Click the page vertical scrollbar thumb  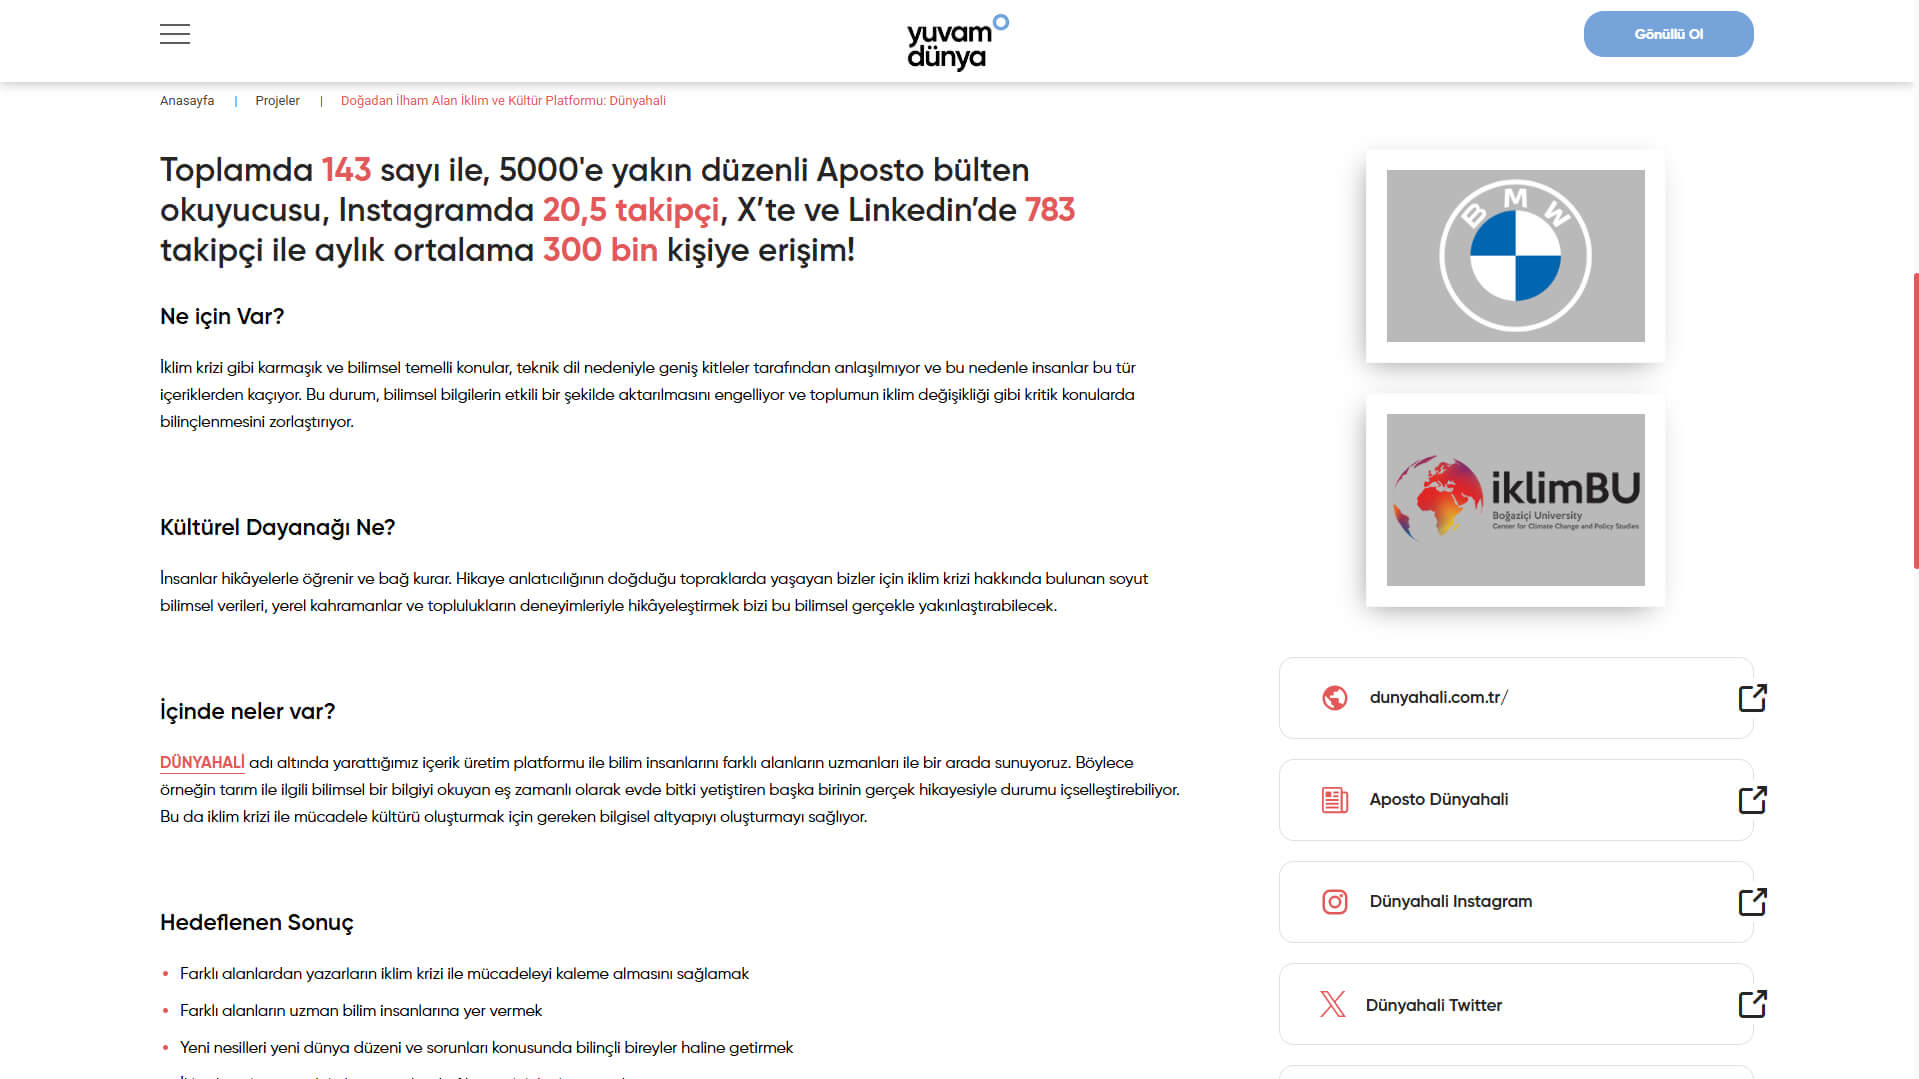click(x=1915, y=420)
